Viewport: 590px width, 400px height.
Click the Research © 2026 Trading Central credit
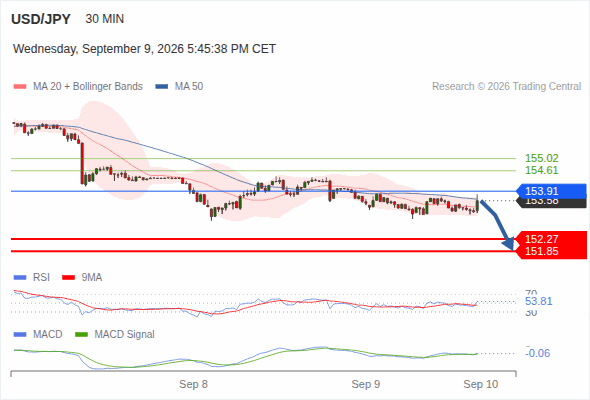[506, 87]
